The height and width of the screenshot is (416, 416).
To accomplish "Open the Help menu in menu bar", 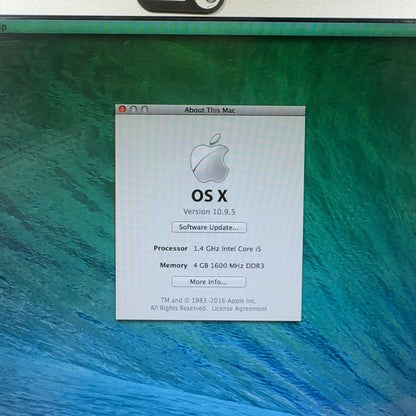I will tap(3, 27).
